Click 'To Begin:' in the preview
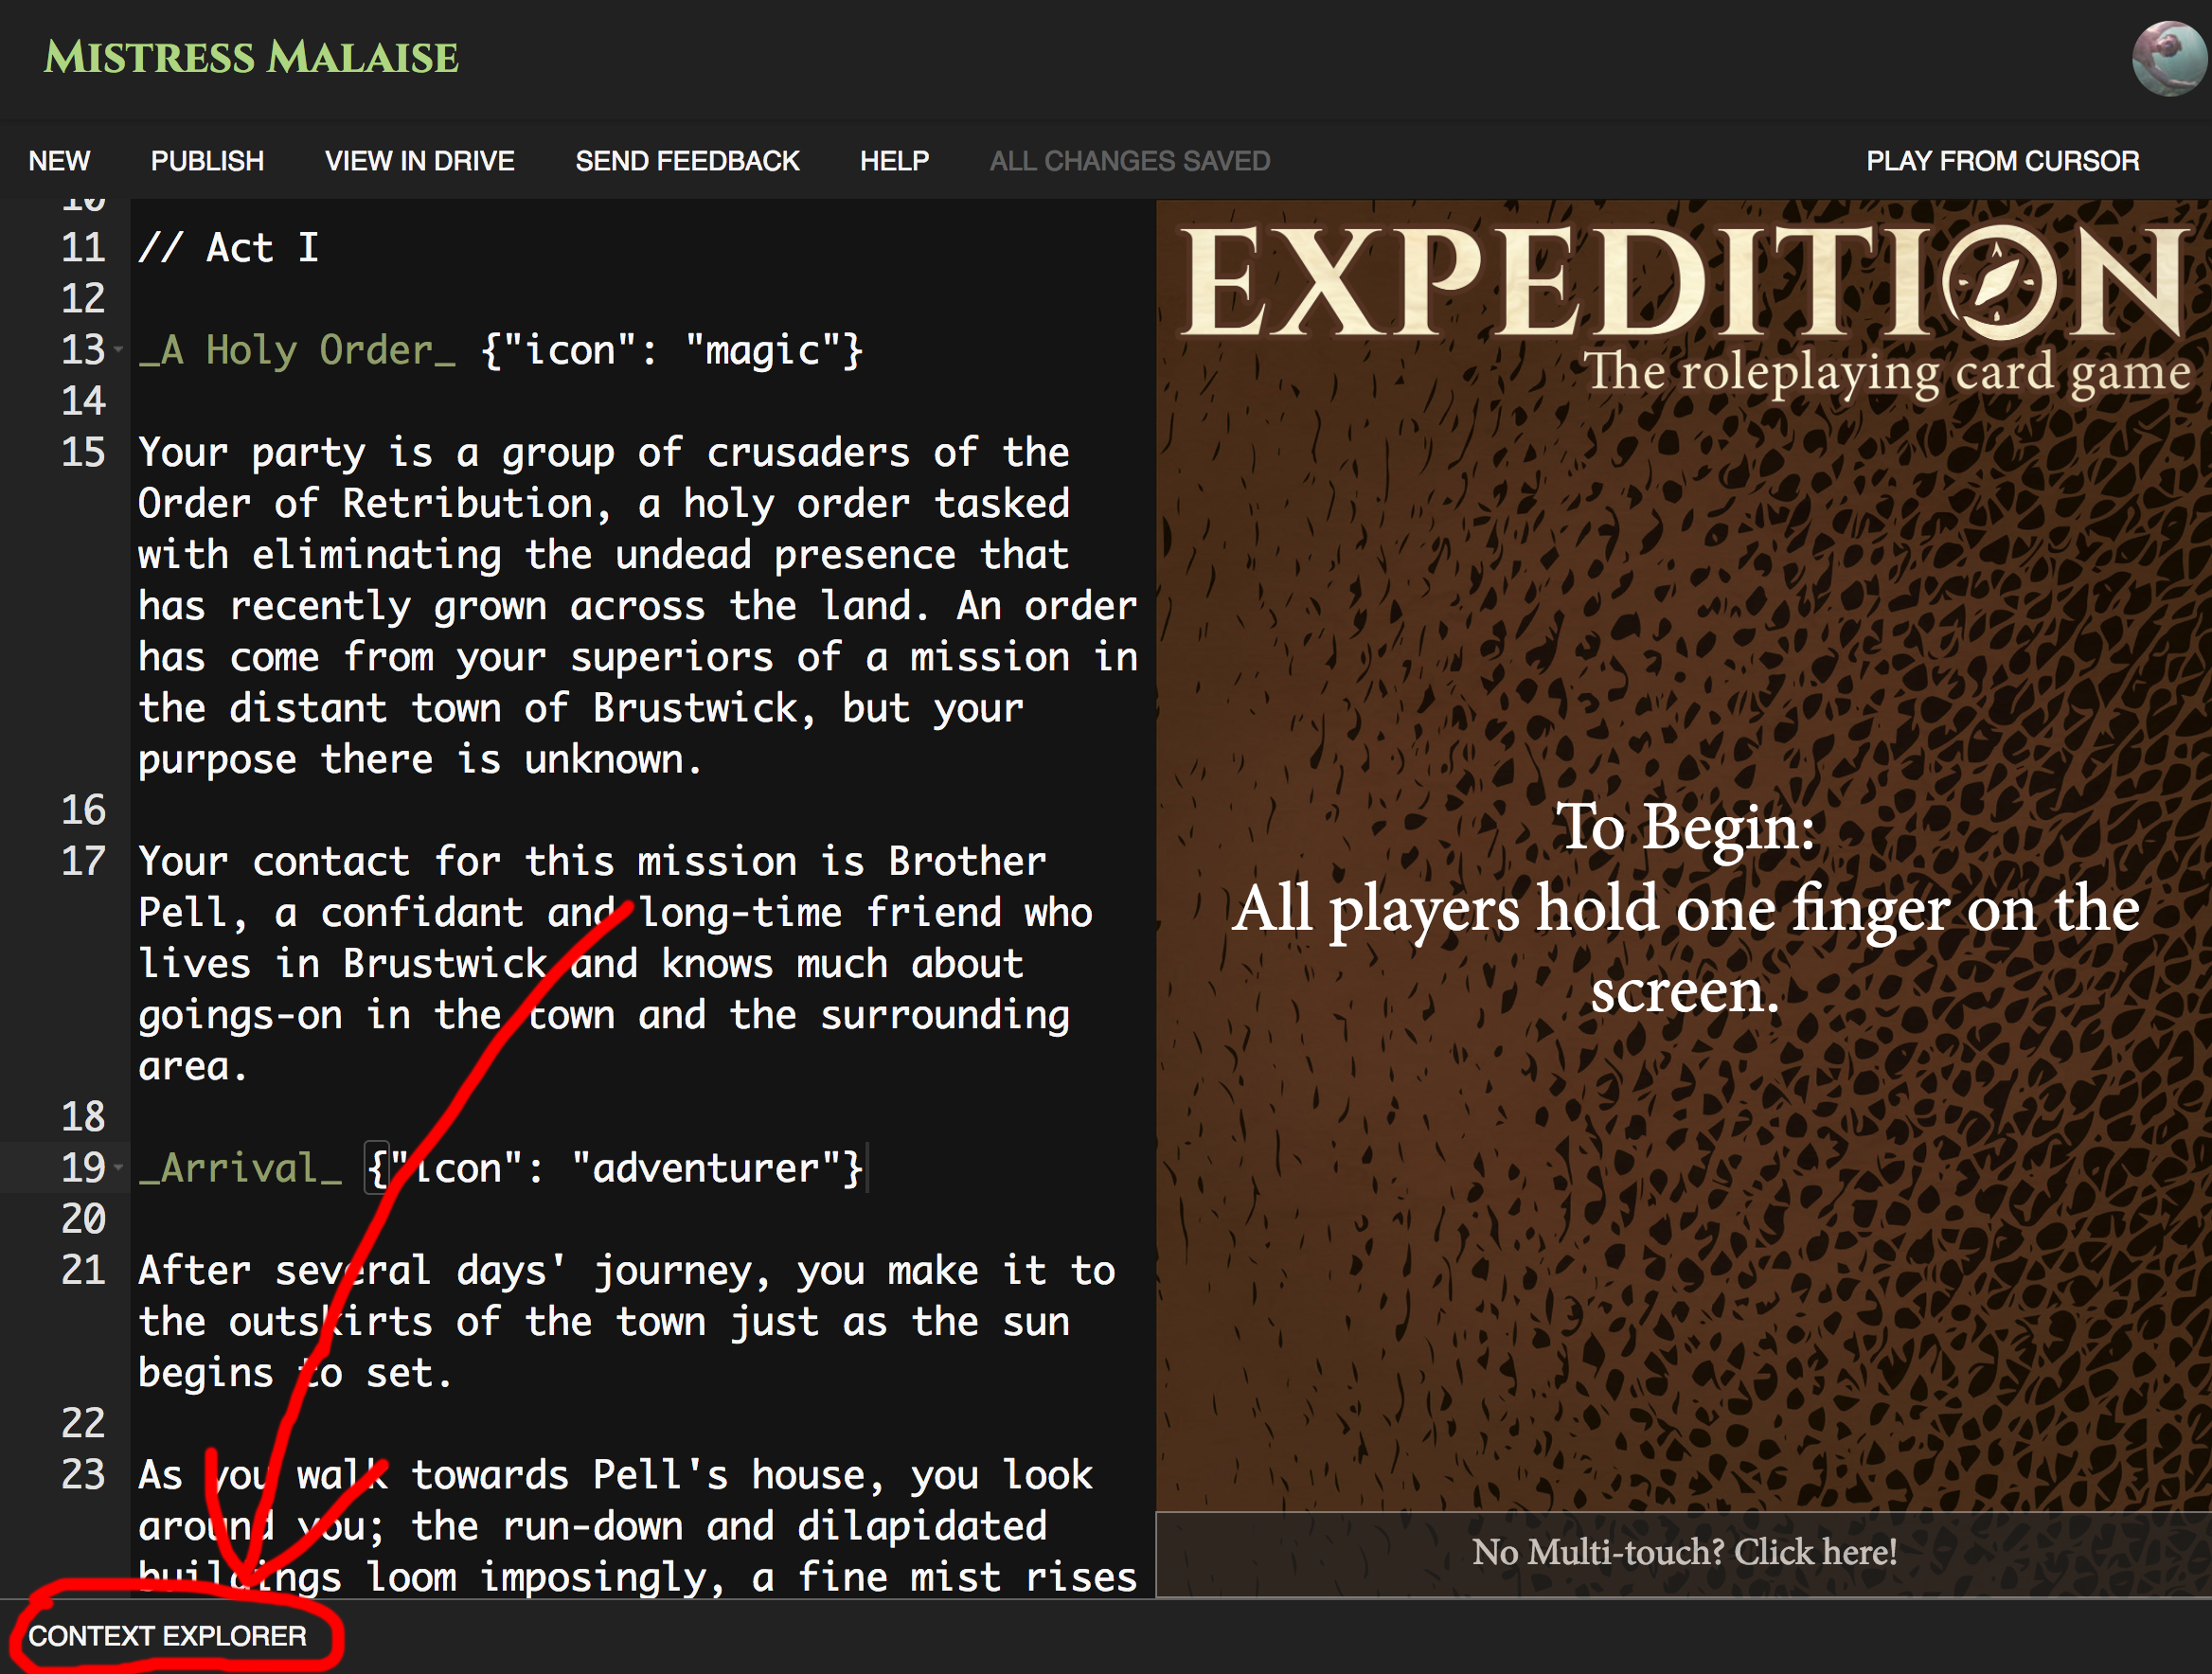Viewport: 2212px width, 1674px height. coord(1685,827)
